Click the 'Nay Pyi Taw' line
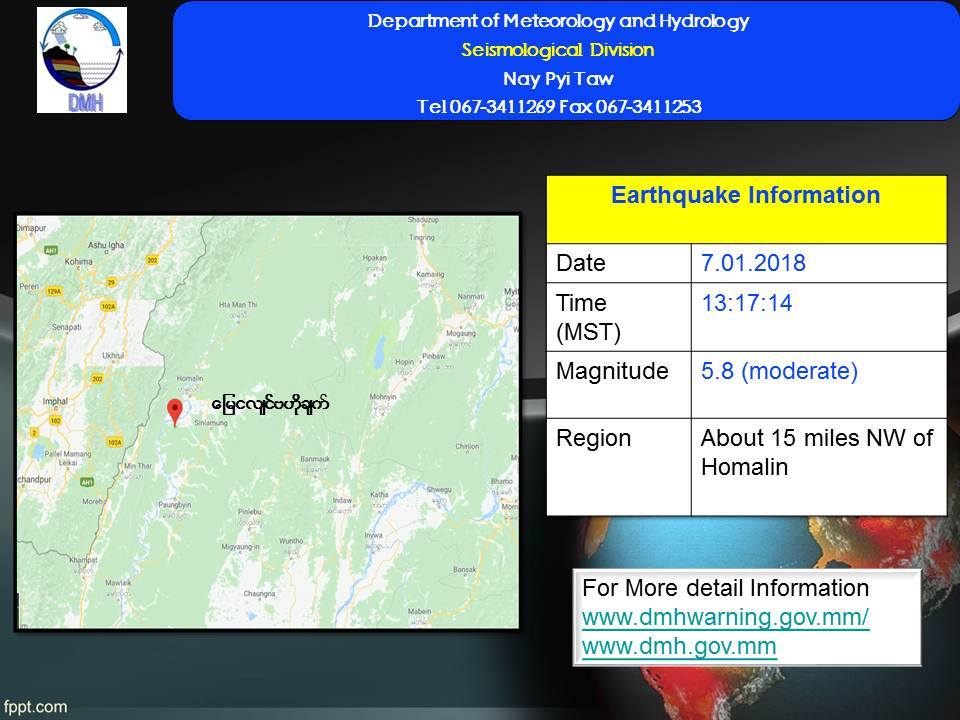960x720 pixels. [x=558, y=78]
